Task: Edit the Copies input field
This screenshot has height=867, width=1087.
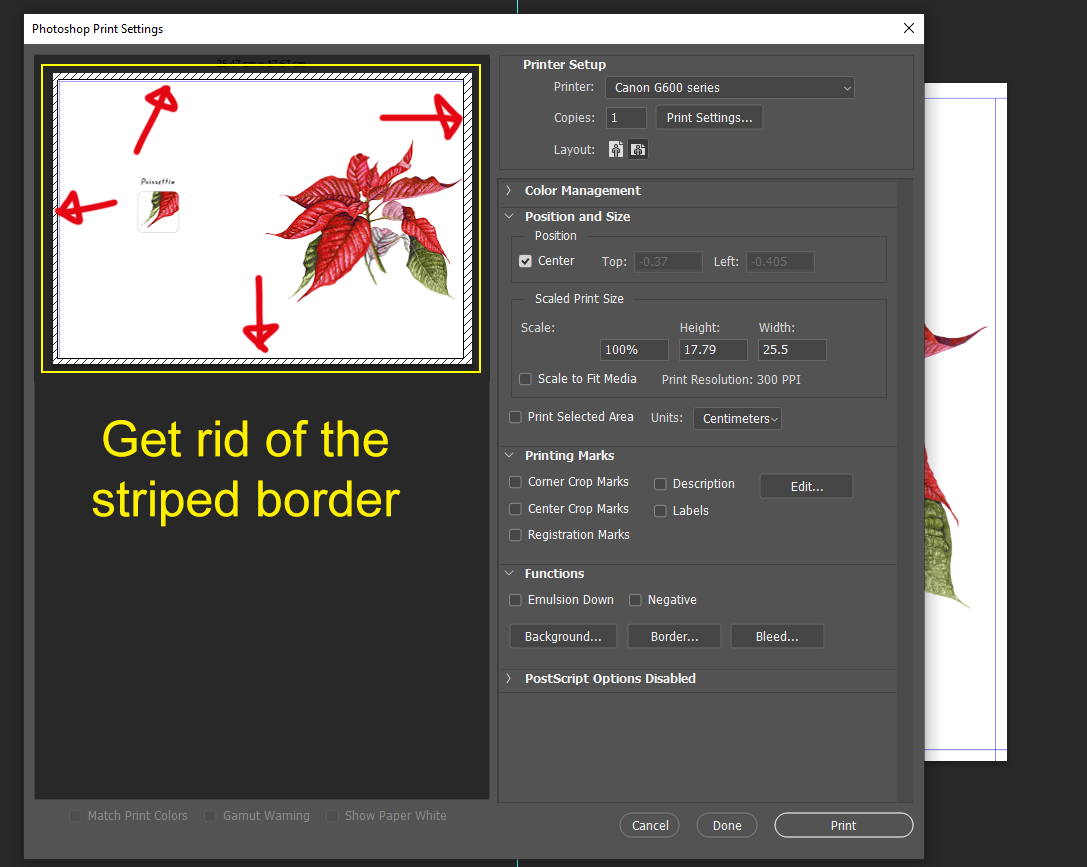Action: (625, 117)
